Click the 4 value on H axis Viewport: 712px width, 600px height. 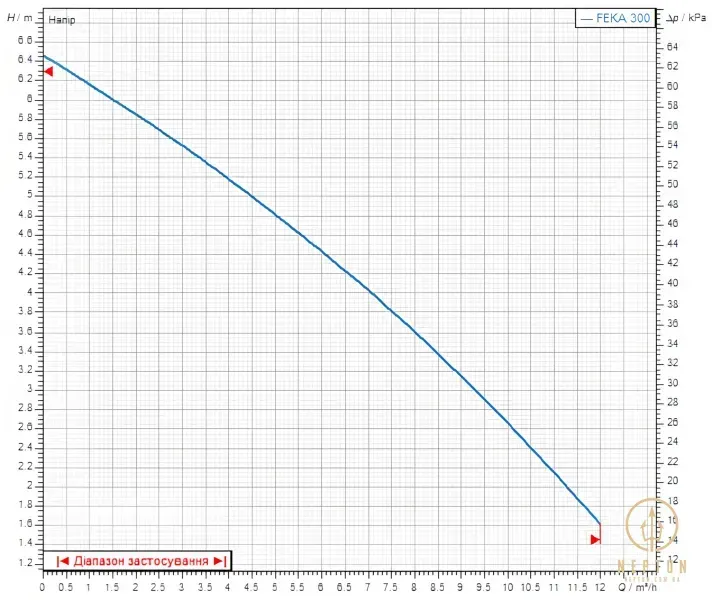[30, 292]
